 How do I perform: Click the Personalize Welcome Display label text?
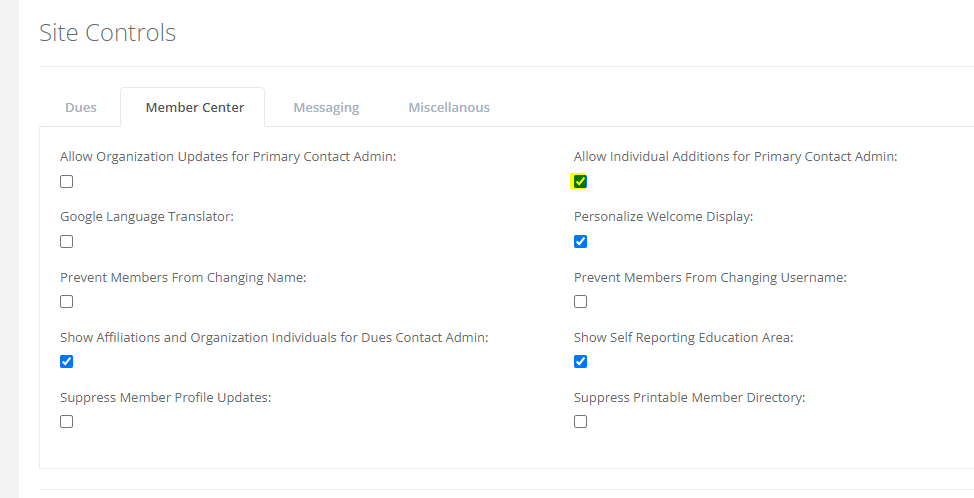663,217
